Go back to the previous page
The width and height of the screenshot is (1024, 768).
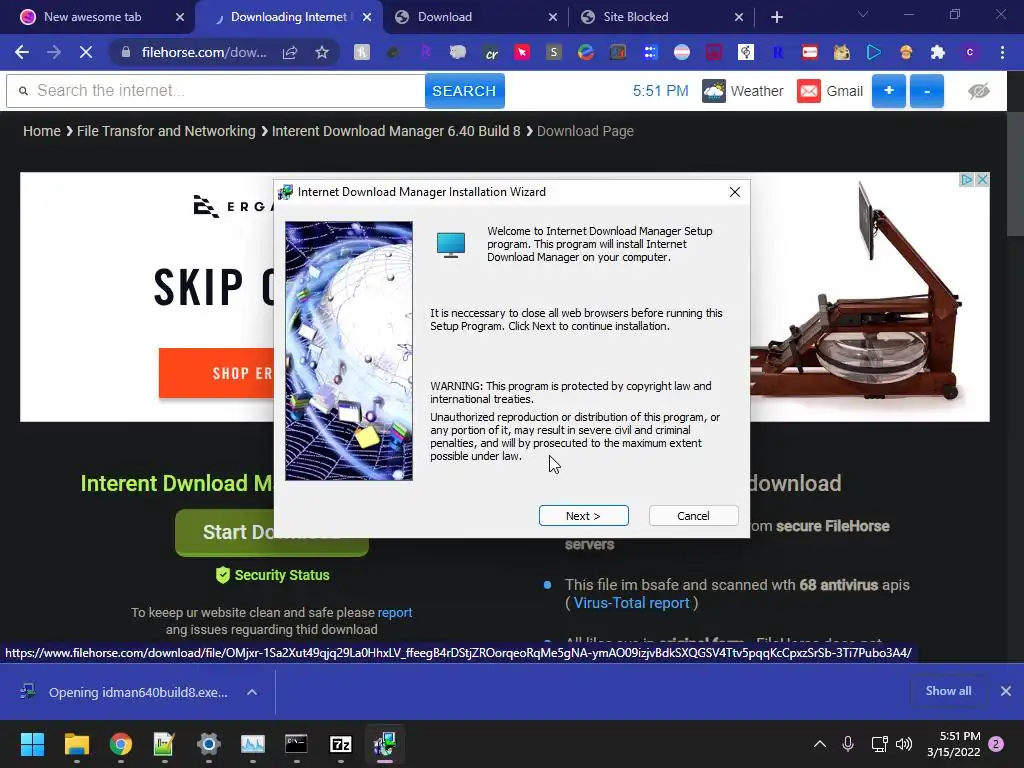coord(22,52)
